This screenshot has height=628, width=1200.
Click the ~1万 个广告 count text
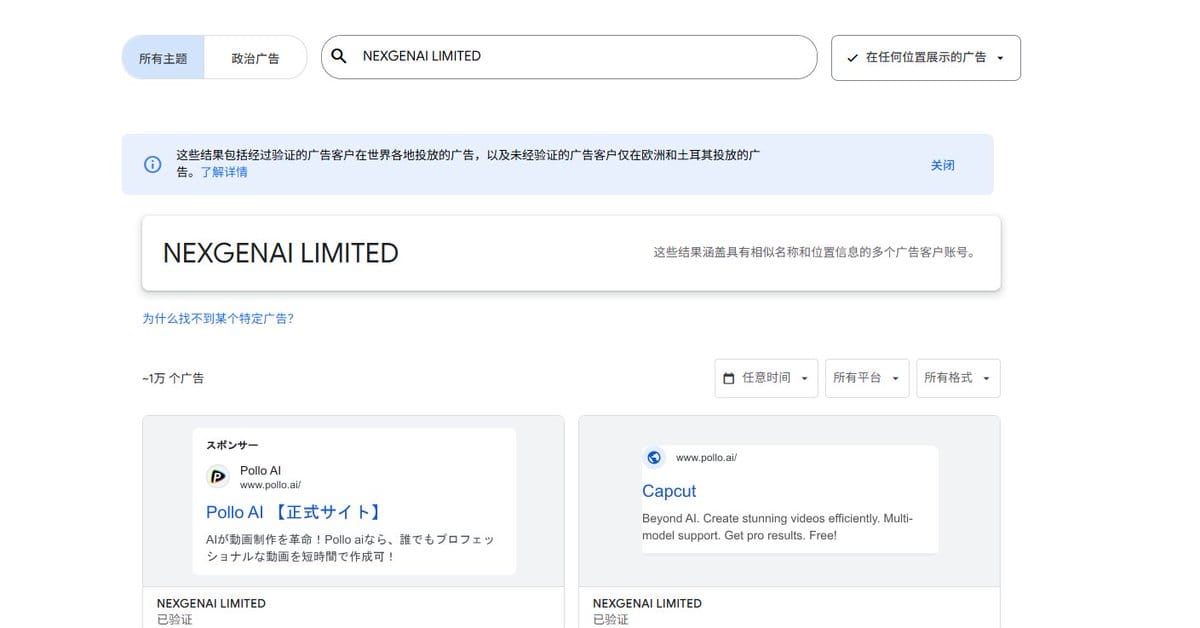[173, 378]
